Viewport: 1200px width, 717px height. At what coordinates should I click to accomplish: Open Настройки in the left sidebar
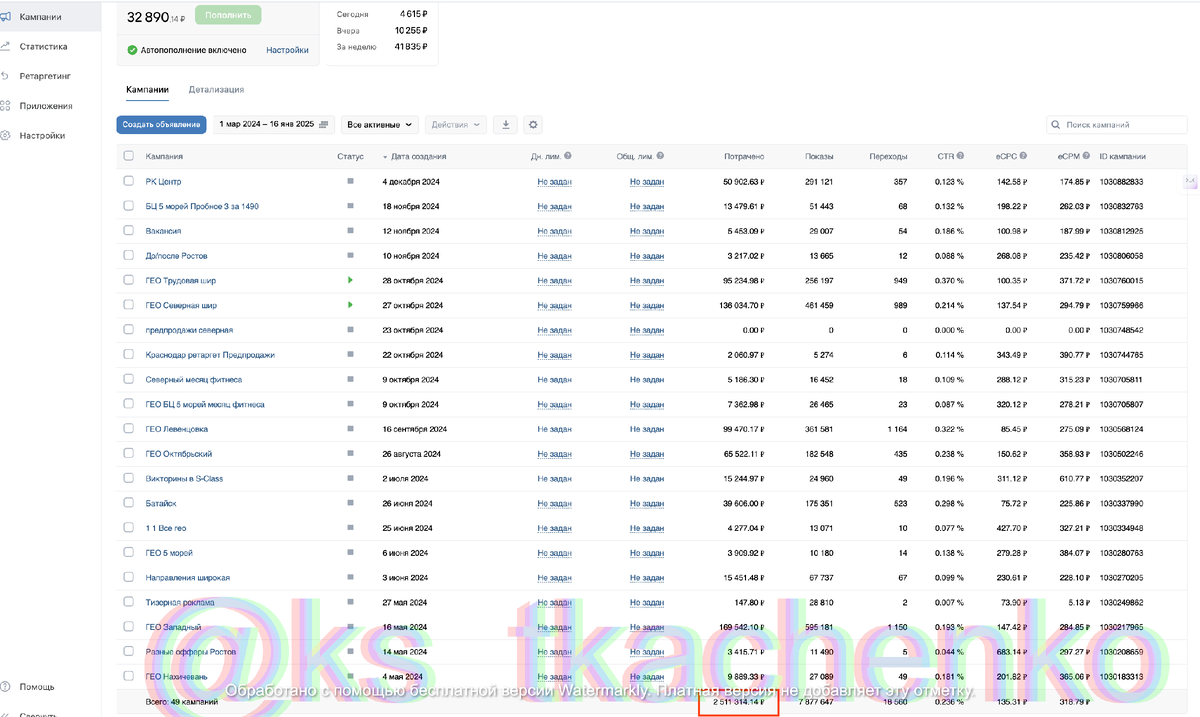[x=42, y=136]
